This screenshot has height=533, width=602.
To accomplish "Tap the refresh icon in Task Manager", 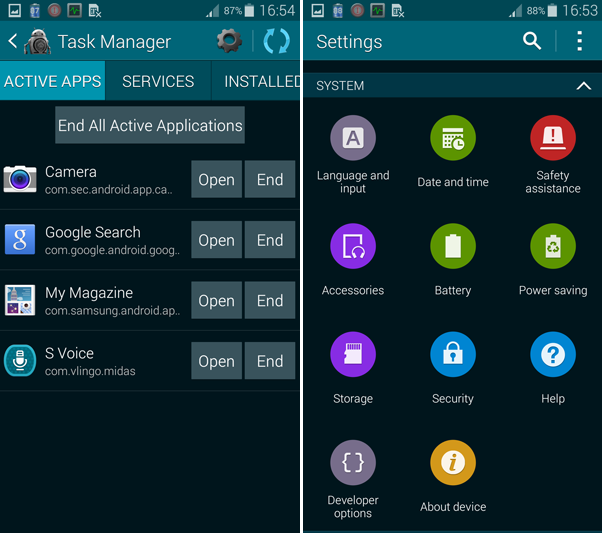I will click(276, 41).
